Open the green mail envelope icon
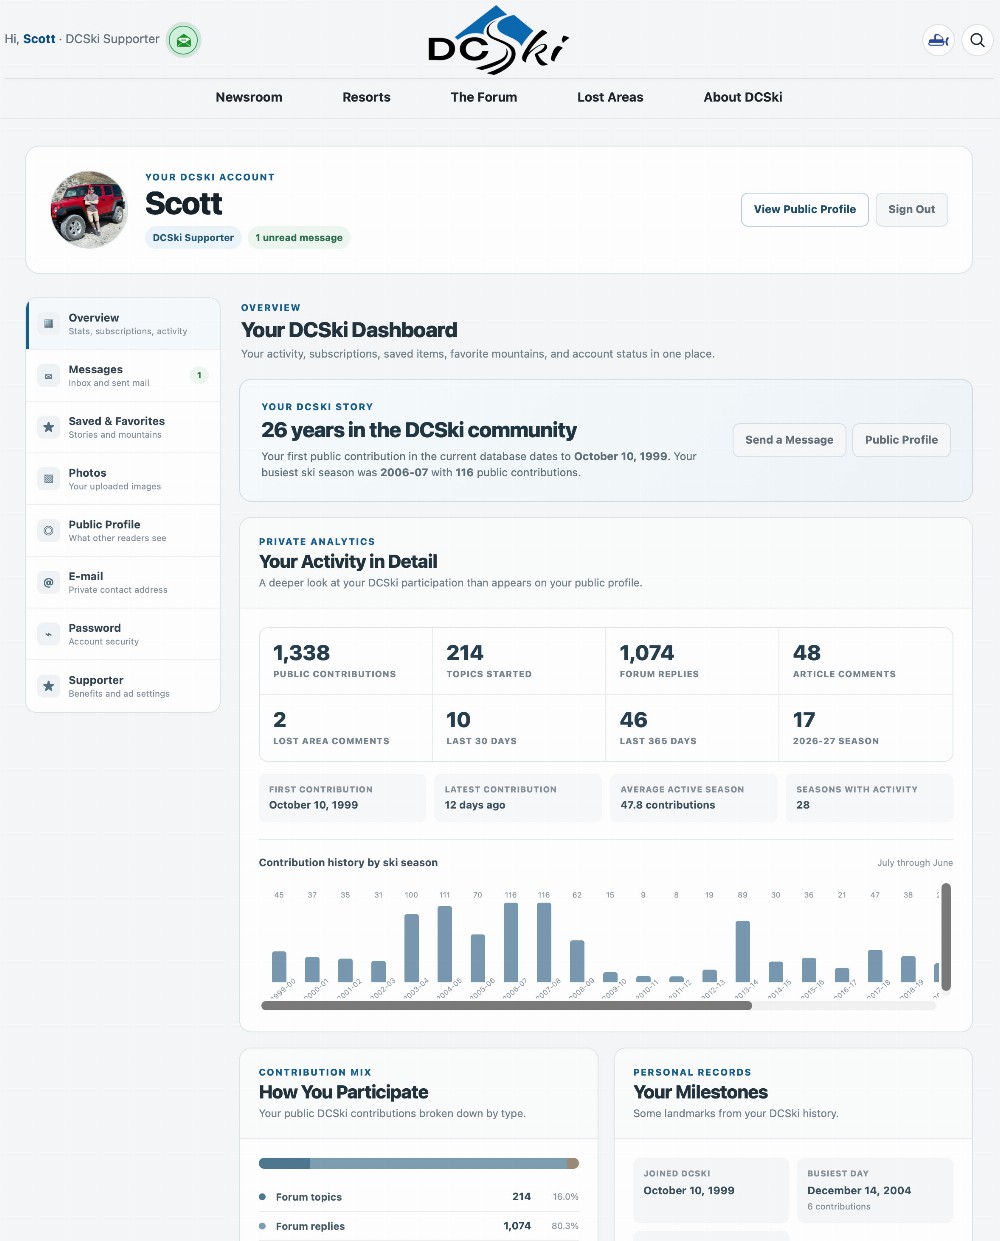Viewport: 1000px width, 1241px height. point(183,40)
